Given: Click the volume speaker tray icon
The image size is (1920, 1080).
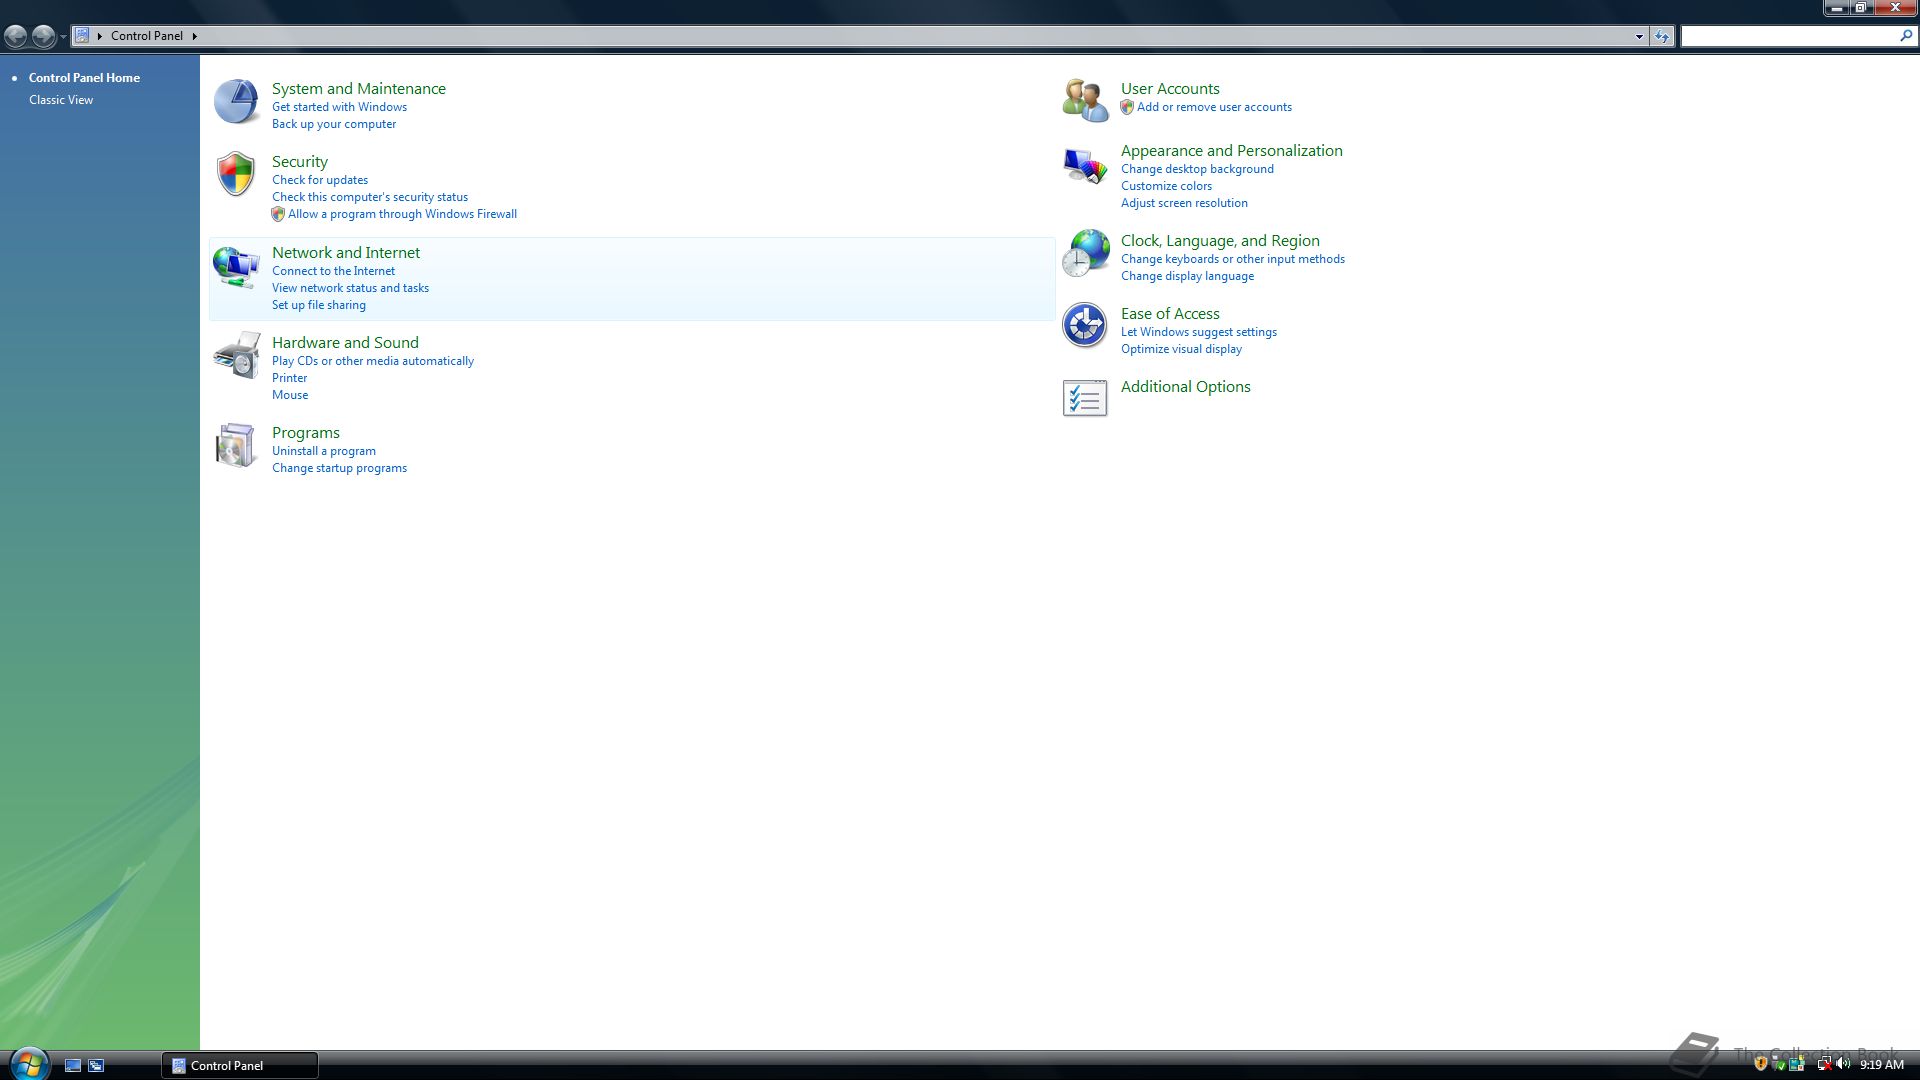Looking at the screenshot, I should click(1843, 1063).
